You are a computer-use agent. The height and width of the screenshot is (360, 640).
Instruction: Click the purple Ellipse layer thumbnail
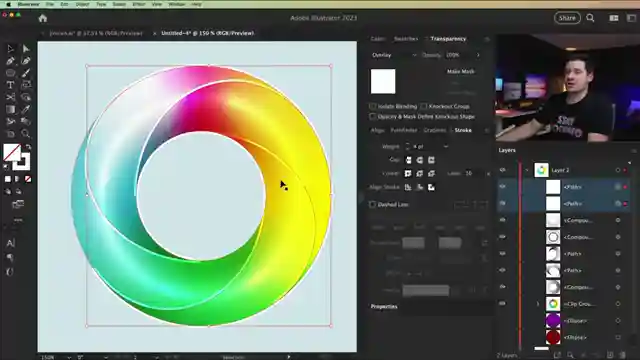coord(553,320)
